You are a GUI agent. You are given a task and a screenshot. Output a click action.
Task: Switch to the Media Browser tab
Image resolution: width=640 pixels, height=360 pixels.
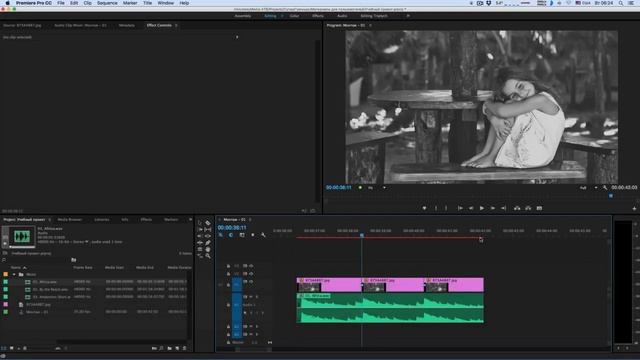pyautogui.click(x=70, y=220)
